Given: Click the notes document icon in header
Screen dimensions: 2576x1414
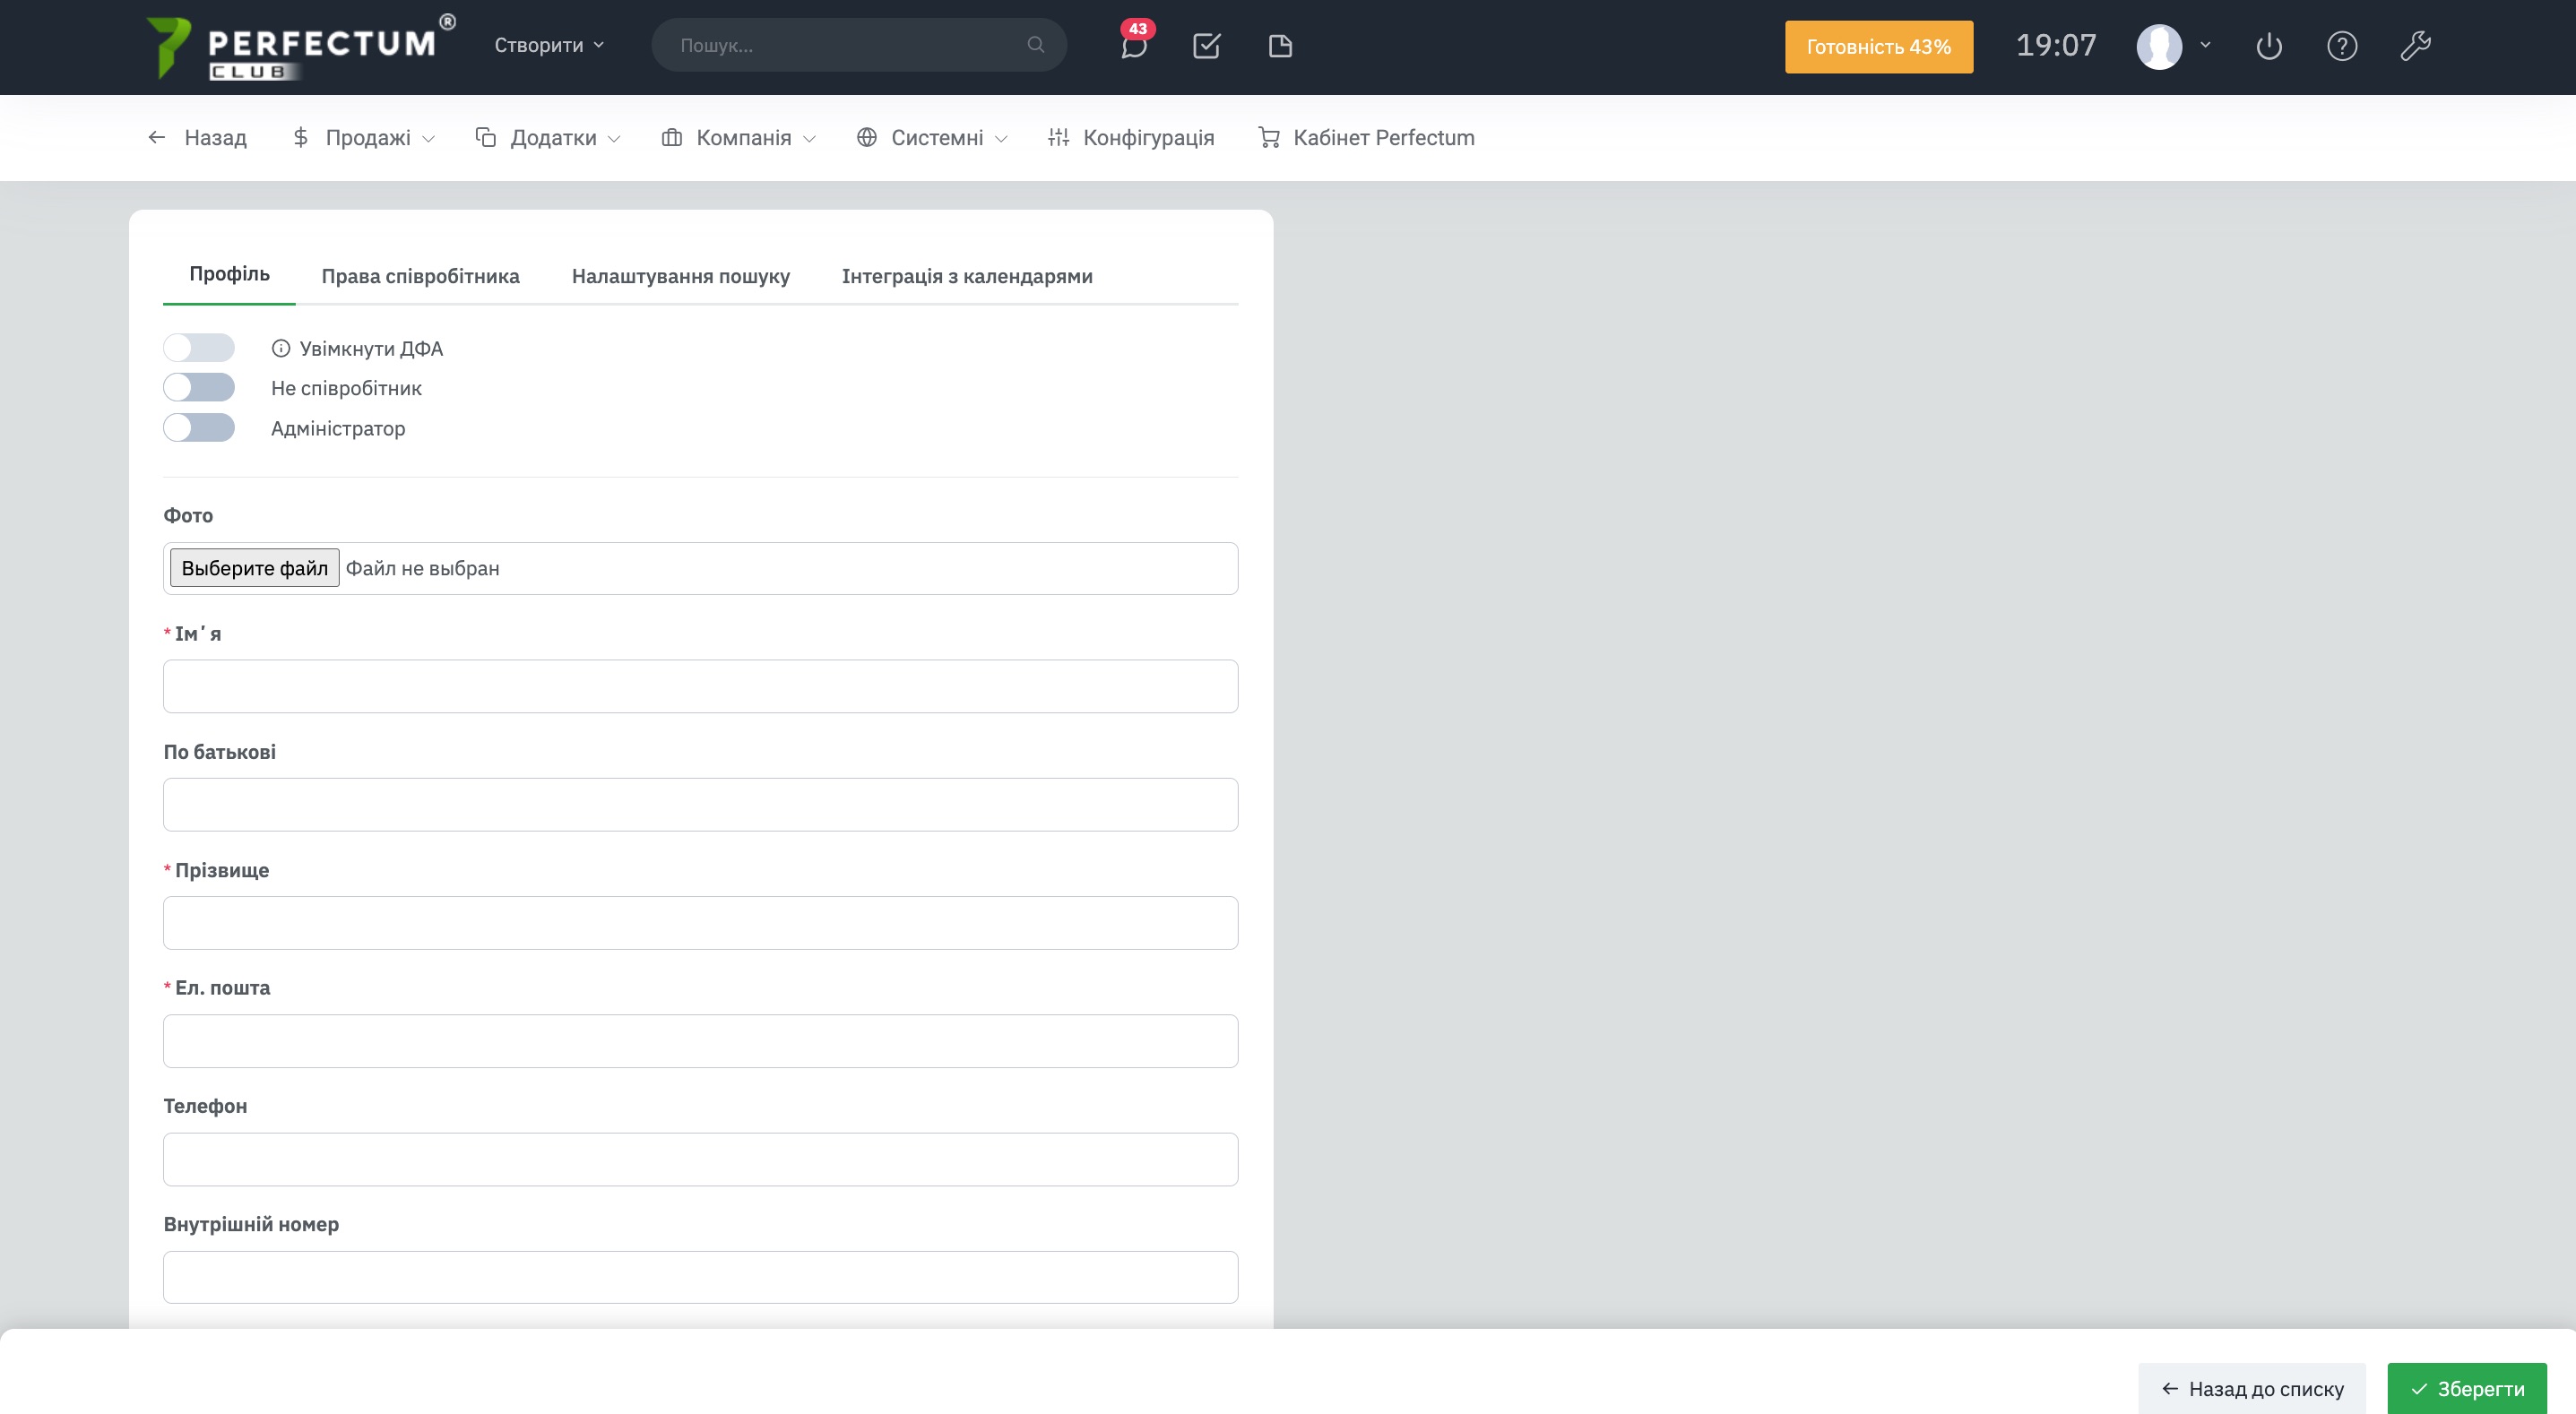Looking at the screenshot, I should pos(1280,46).
